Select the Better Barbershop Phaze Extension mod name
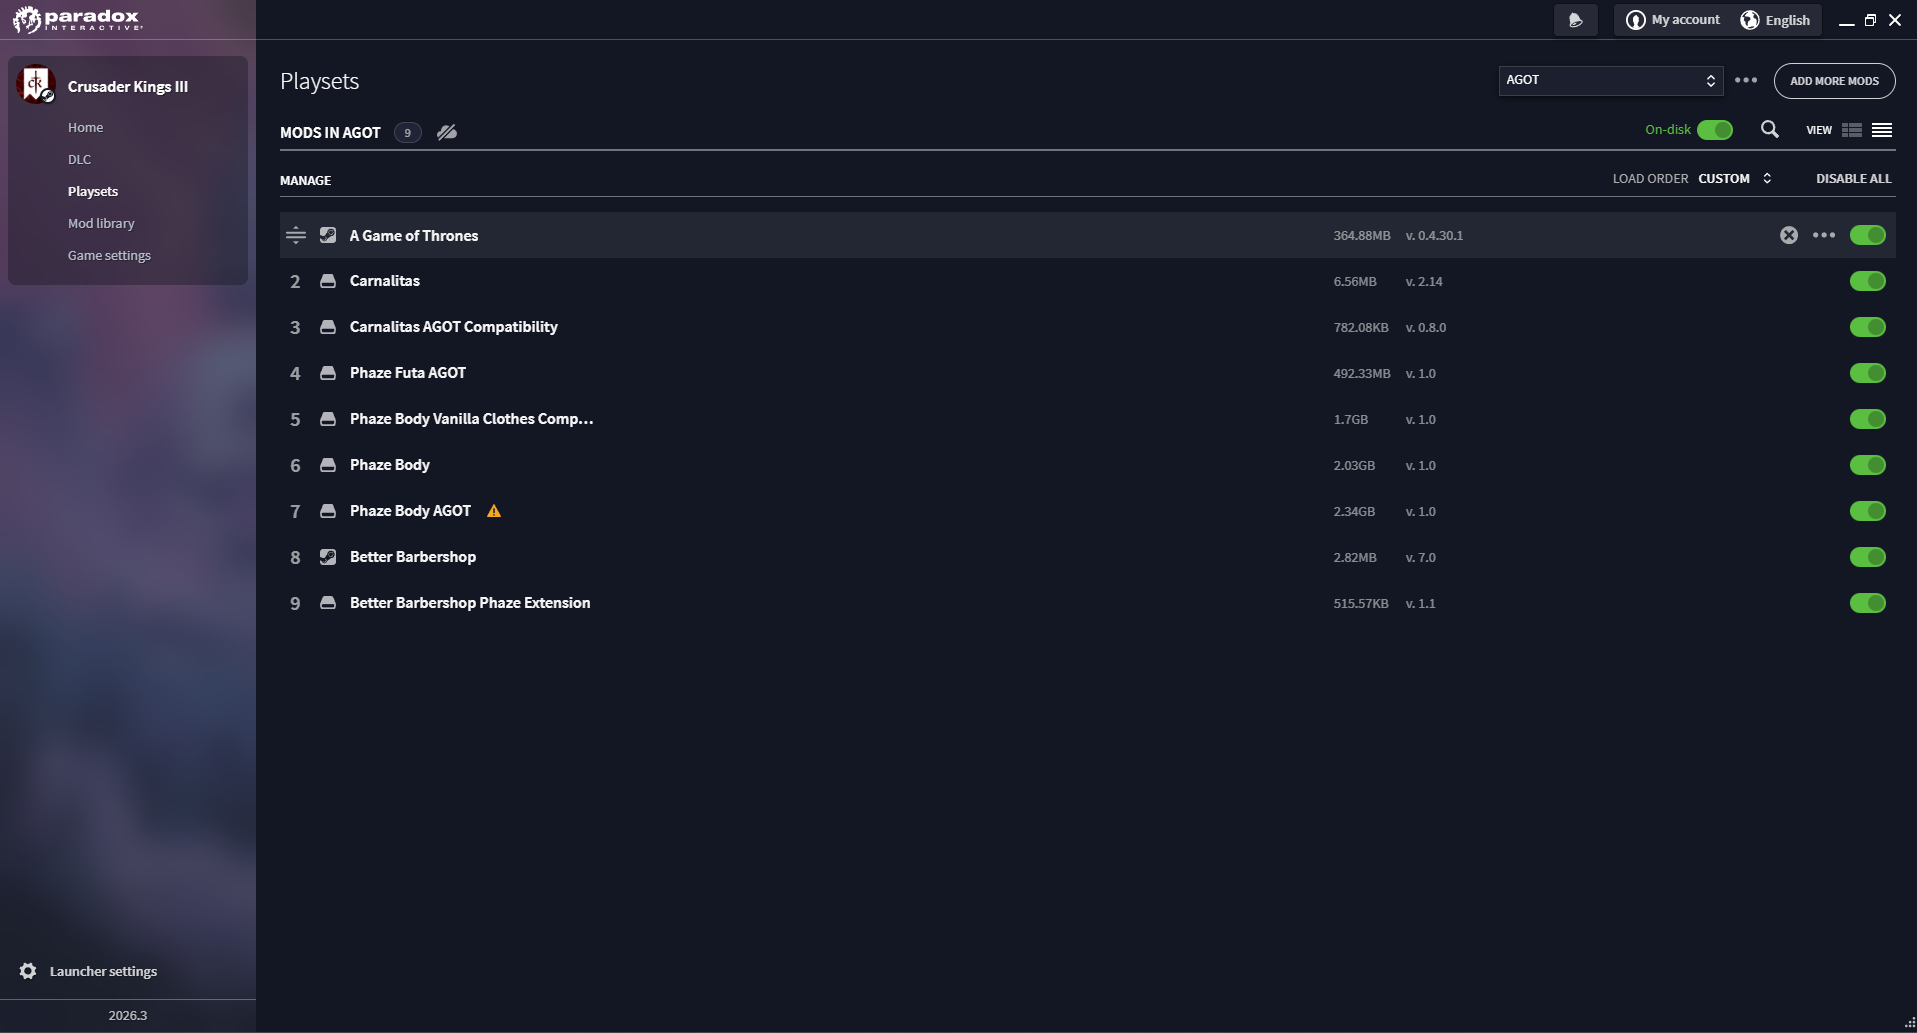This screenshot has height=1033, width=1917. tap(470, 603)
